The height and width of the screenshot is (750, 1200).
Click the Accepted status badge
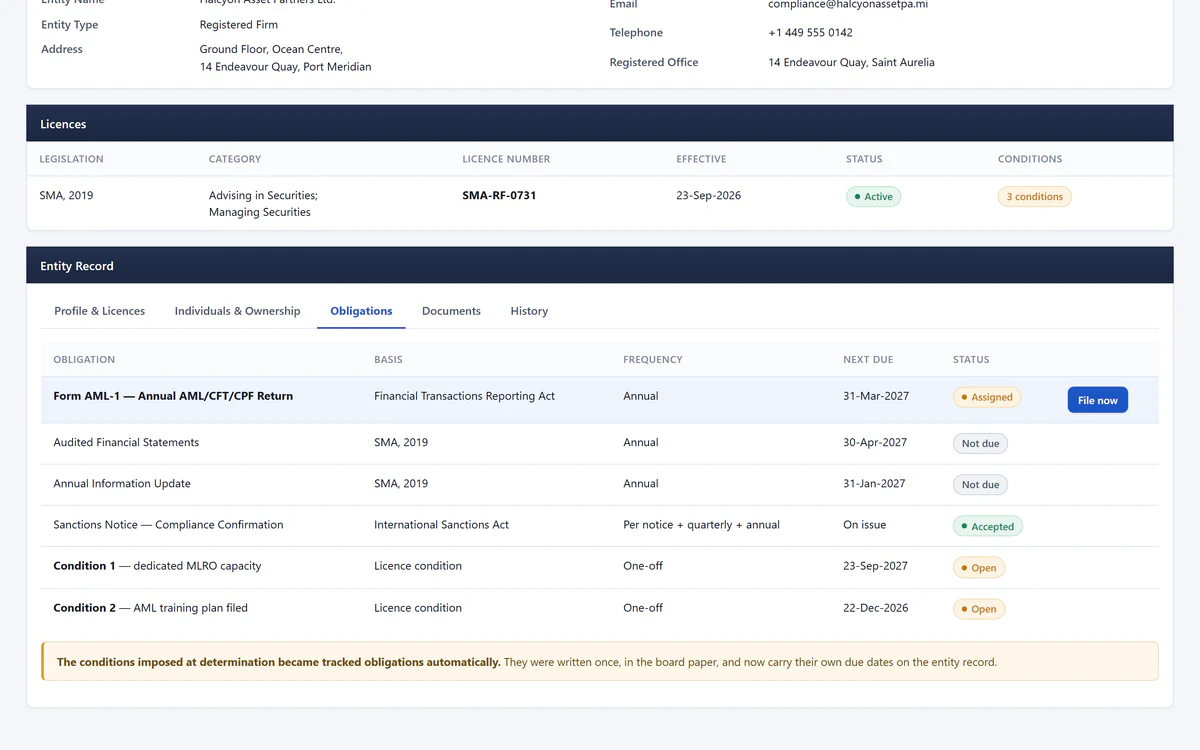click(x=988, y=526)
